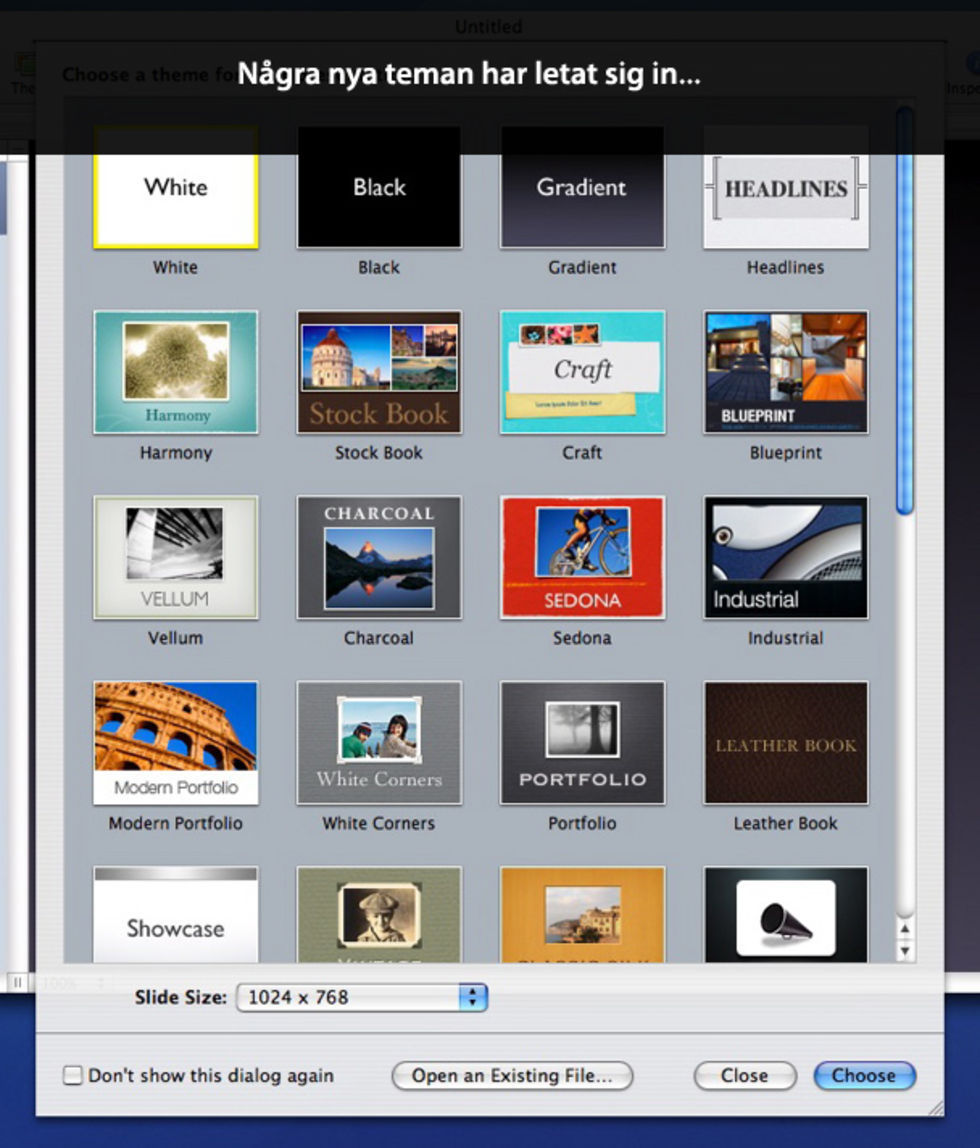Select the Showcase theme thumbnail

click(x=176, y=915)
